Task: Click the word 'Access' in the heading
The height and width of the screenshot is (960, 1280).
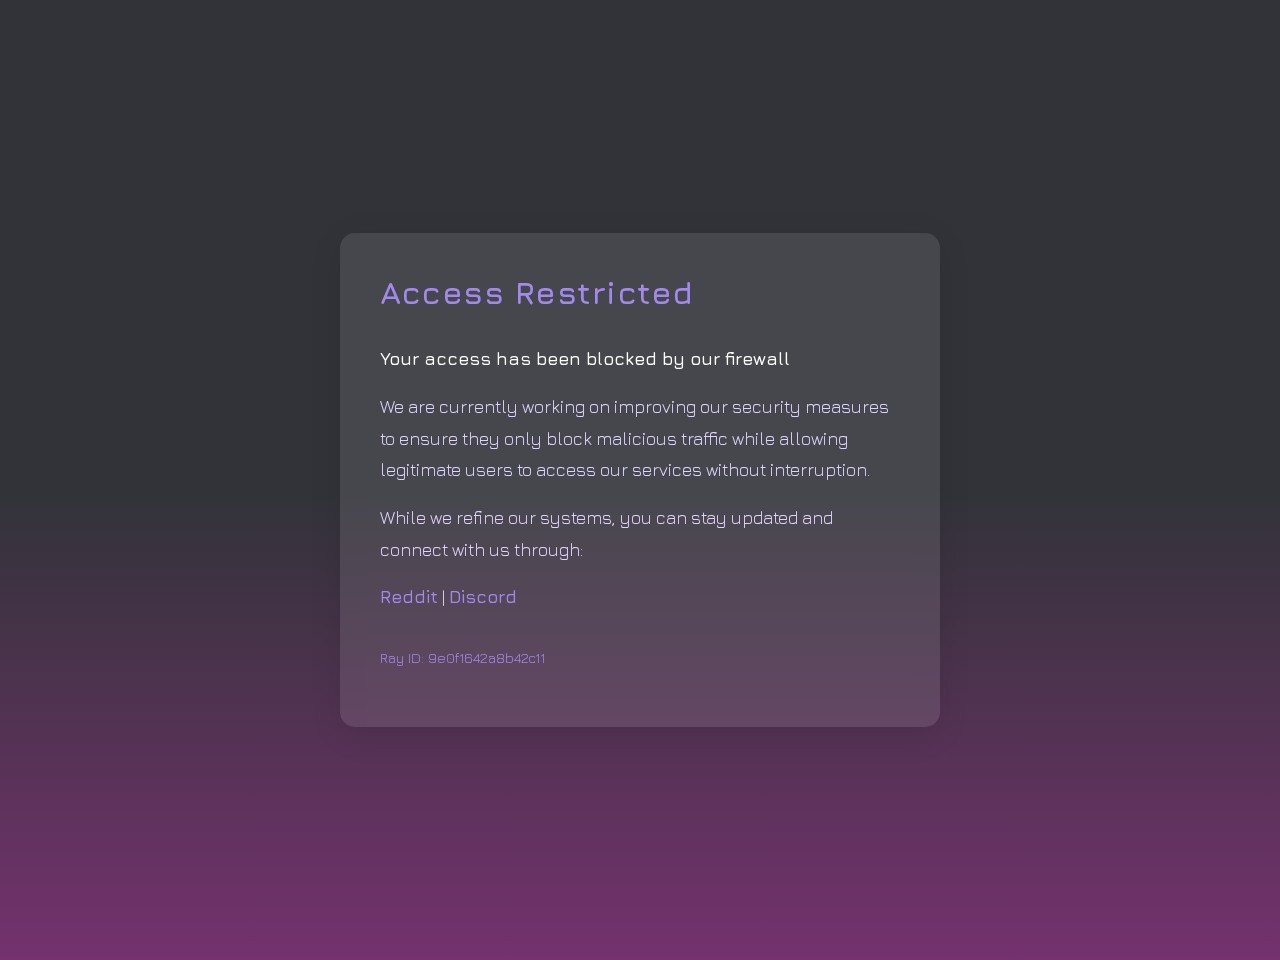Action: (442, 293)
